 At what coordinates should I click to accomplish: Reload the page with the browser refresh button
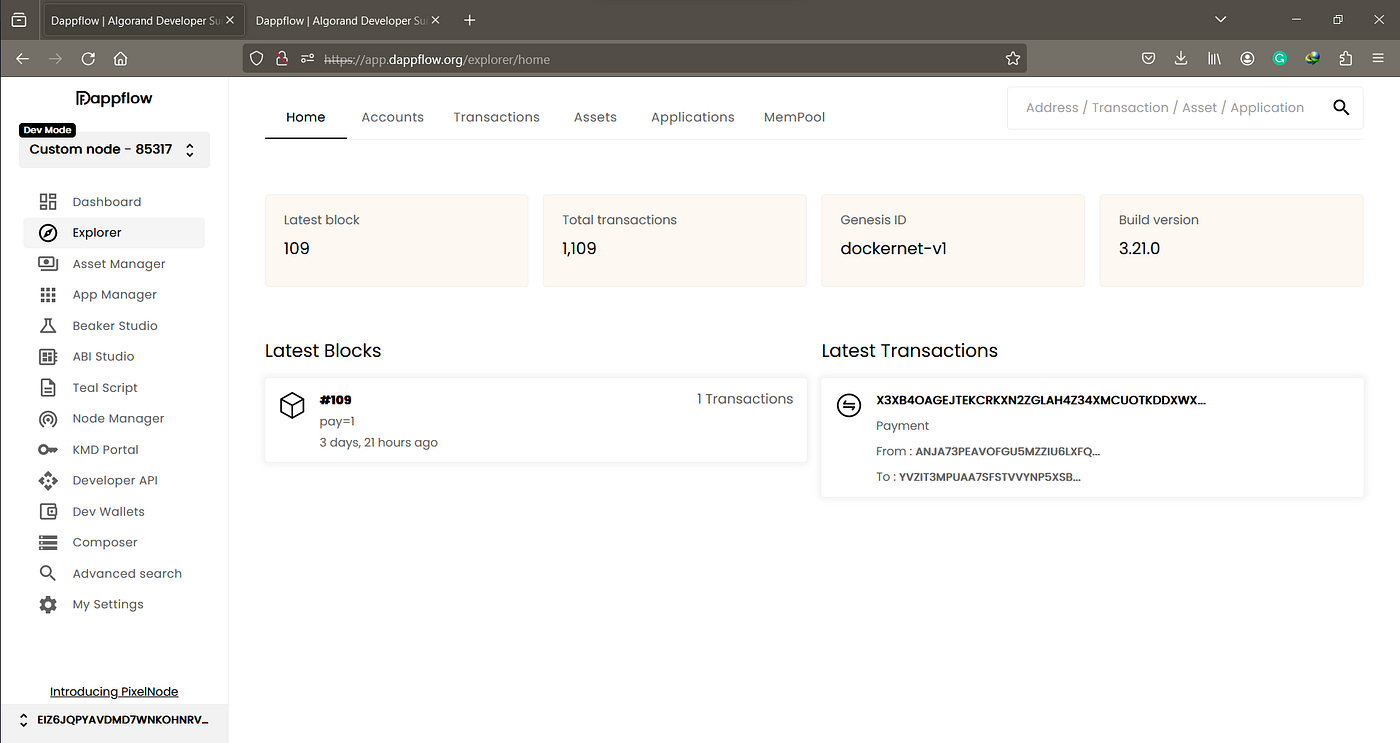click(88, 59)
